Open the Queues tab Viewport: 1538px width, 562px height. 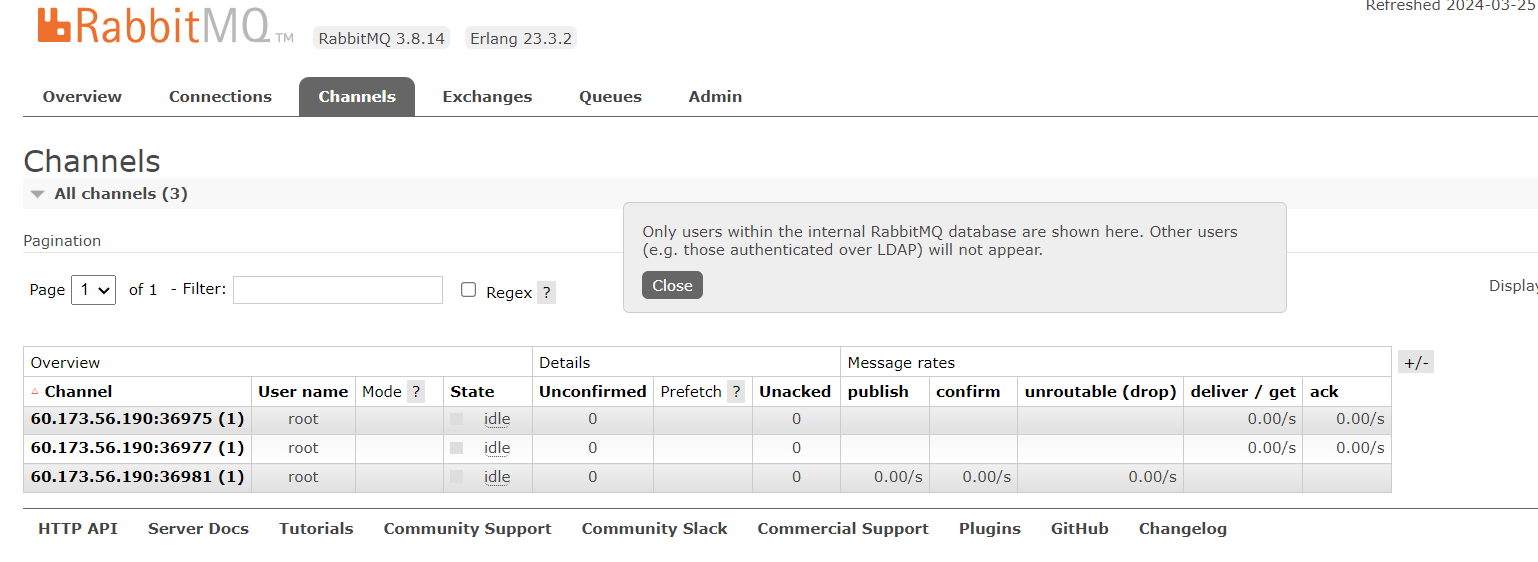tap(610, 97)
